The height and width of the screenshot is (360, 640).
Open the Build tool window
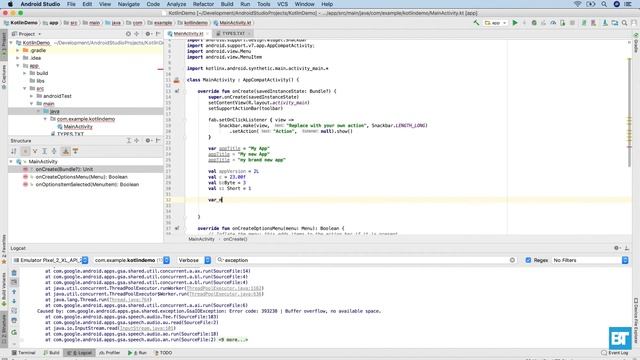pos(51,353)
